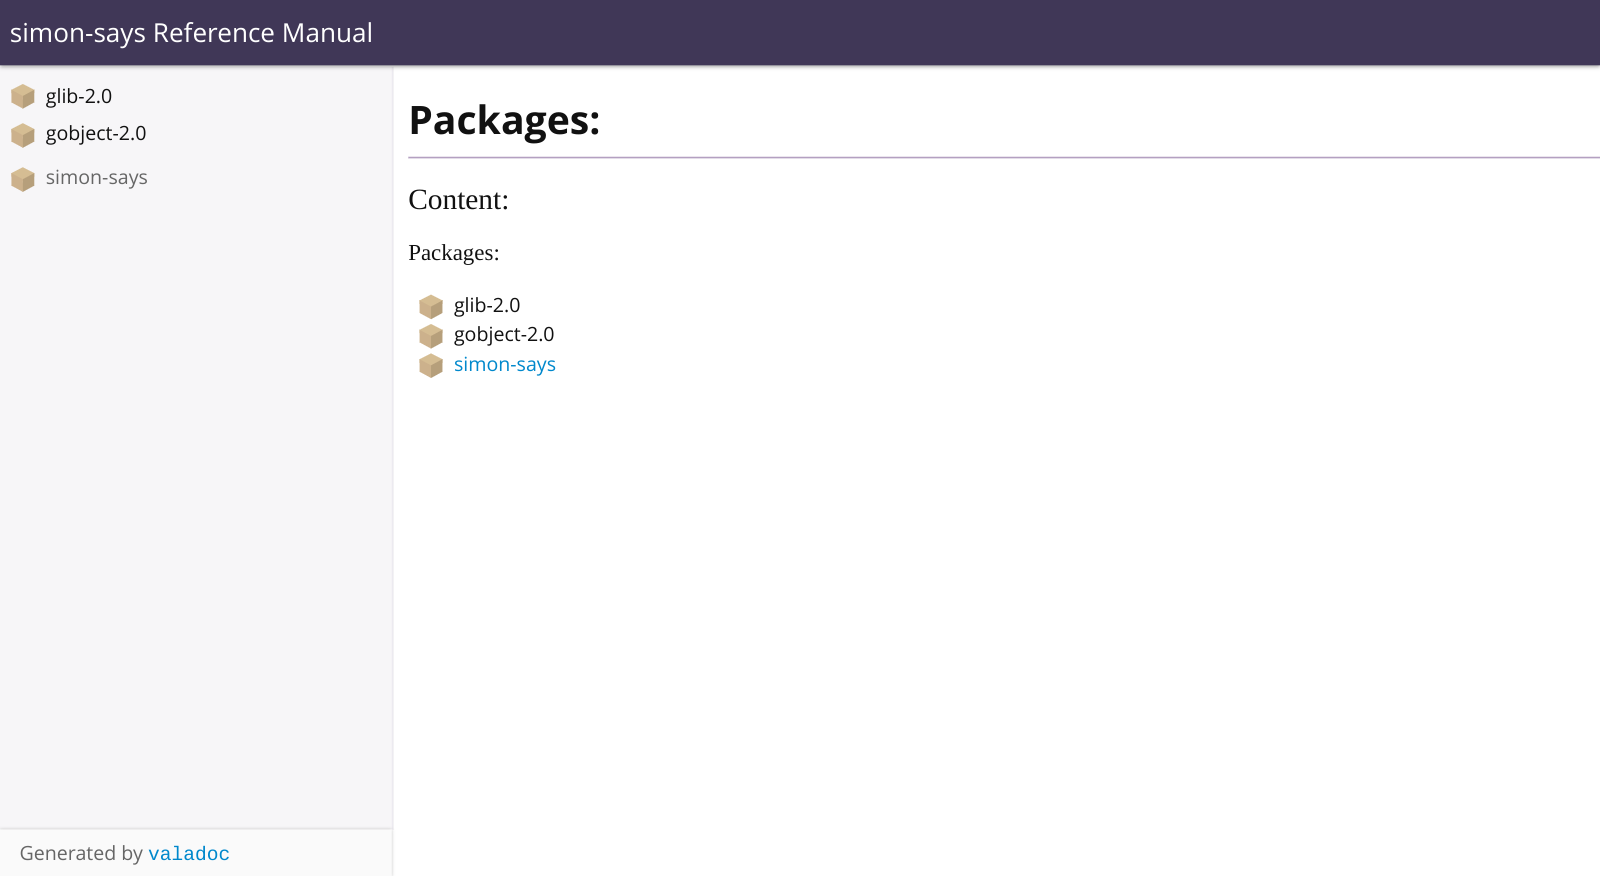Open the valadoc link in the footer
This screenshot has width=1600, height=876.
pyautogui.click(x=189, y=854)
